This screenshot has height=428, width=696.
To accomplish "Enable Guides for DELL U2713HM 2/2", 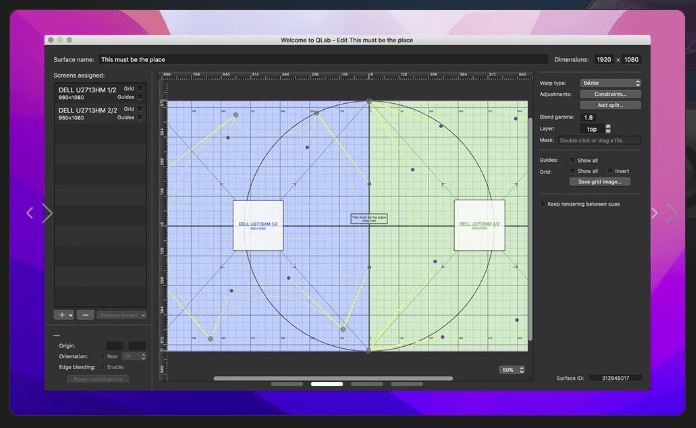I will [x=140, y=117].
